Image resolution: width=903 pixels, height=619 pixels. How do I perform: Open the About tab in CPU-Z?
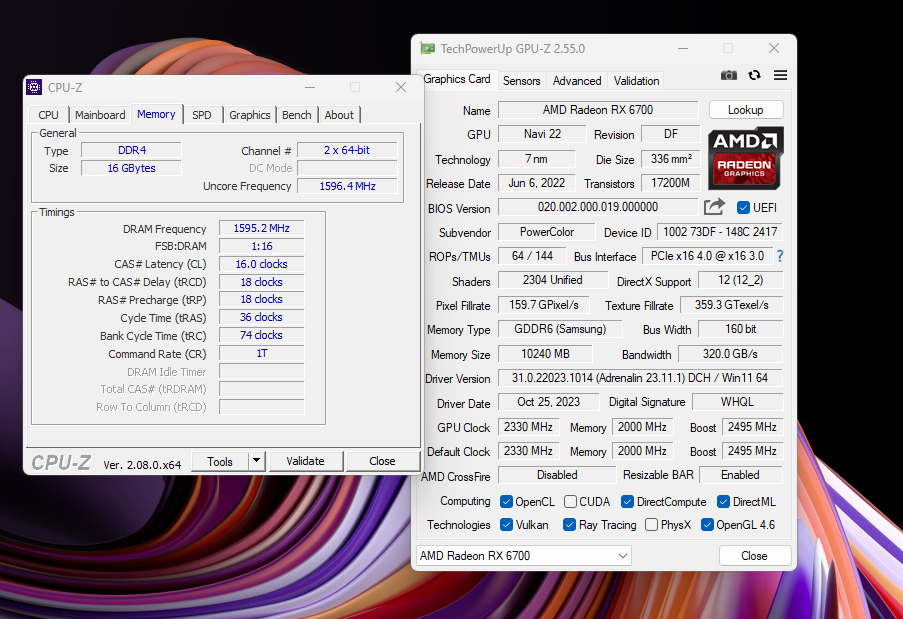tap(339, 115)
